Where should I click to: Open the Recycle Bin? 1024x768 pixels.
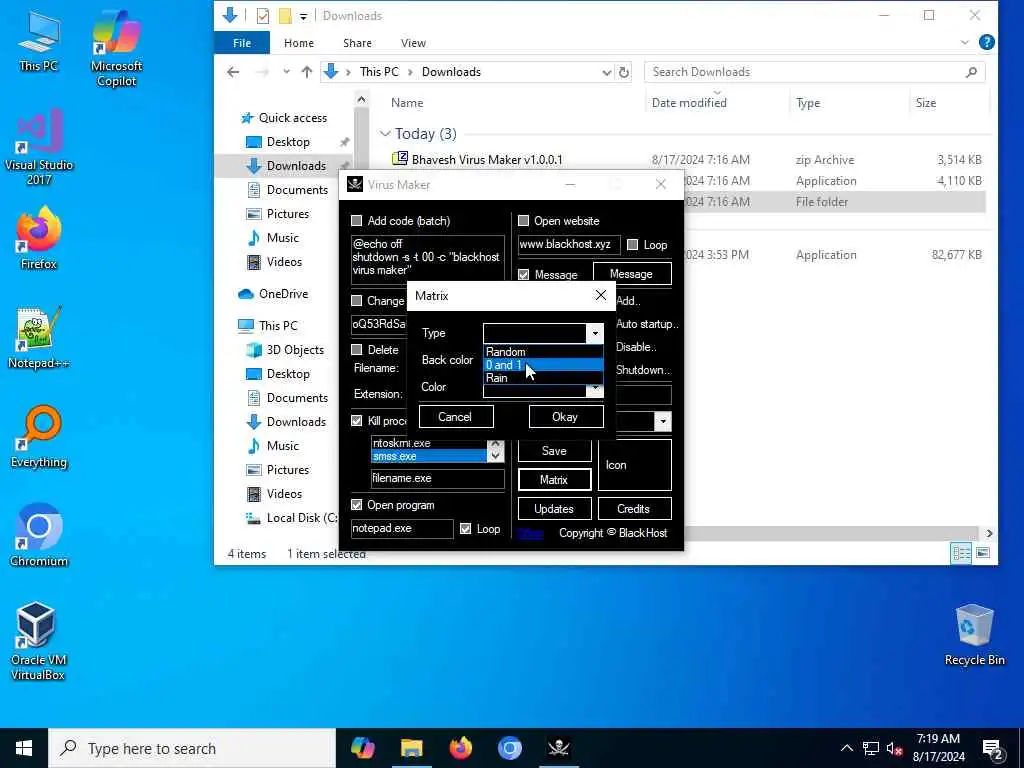click(974, 635)
